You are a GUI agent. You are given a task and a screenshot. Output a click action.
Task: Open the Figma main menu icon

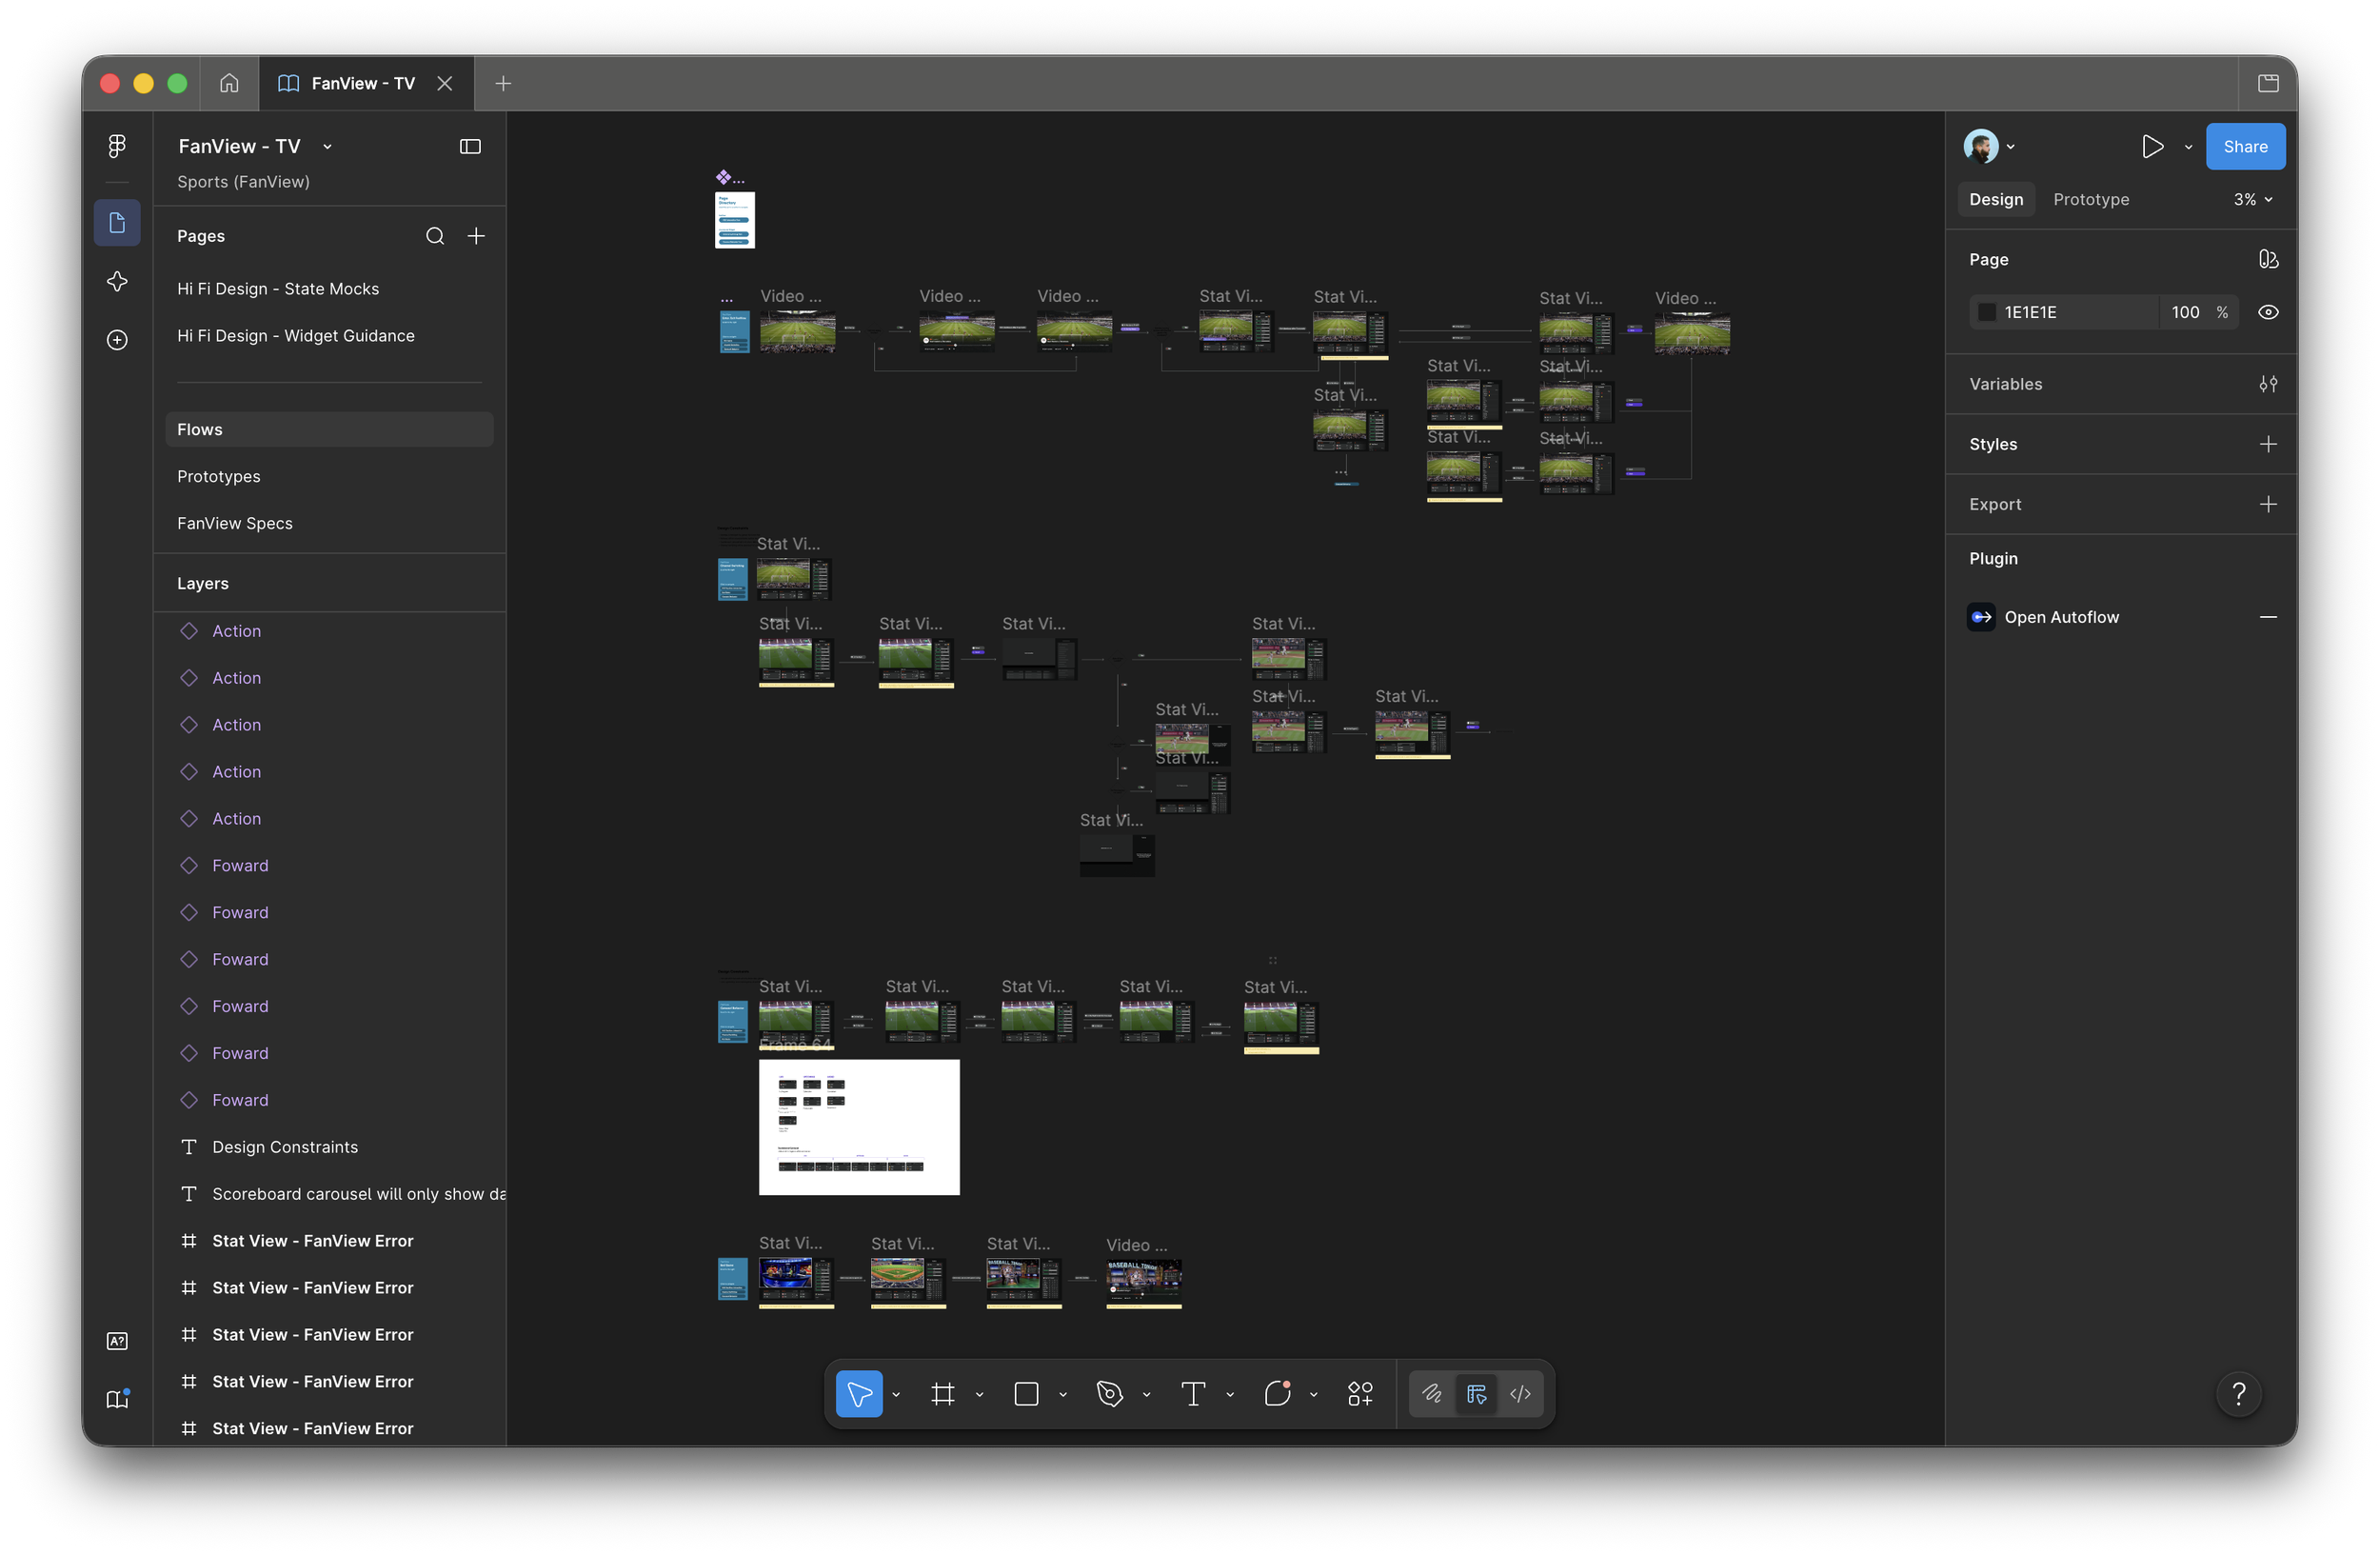pos(117,146)
